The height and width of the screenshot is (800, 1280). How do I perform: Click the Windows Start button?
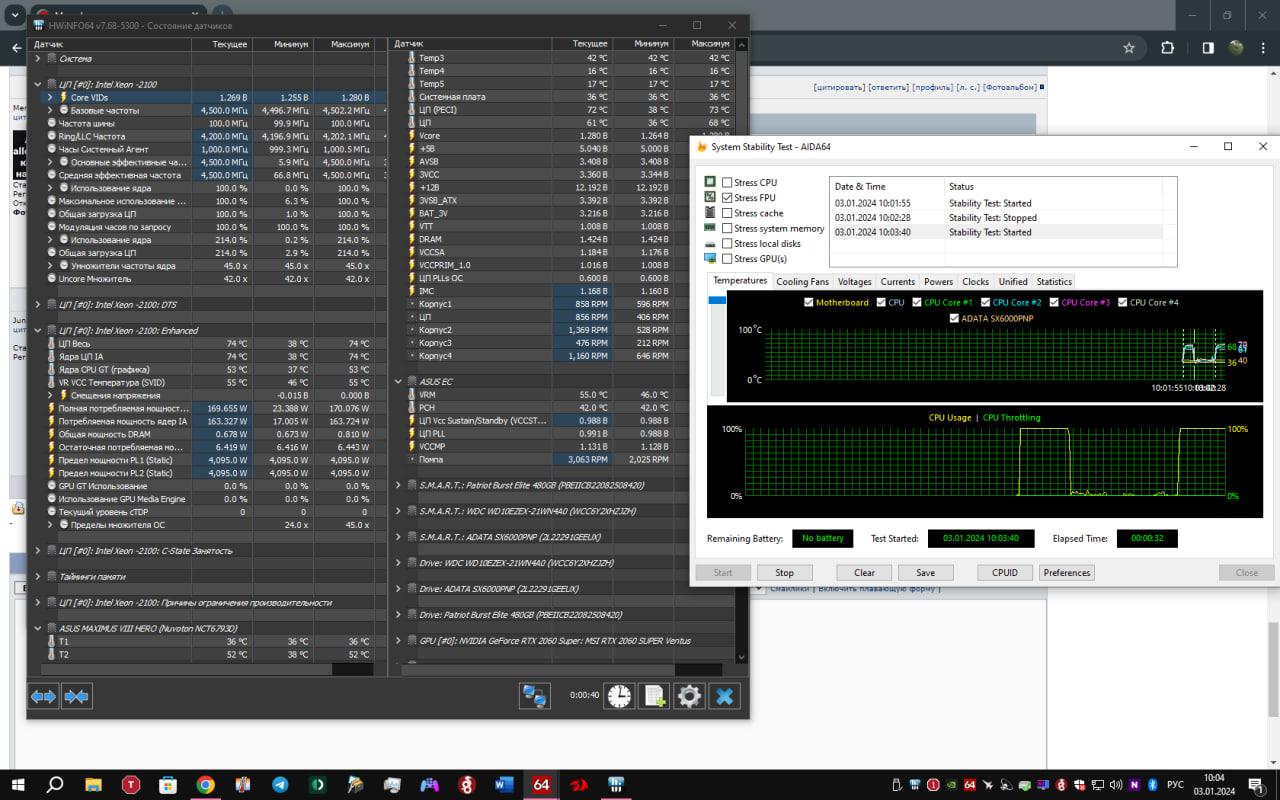(x=18, y=785)
